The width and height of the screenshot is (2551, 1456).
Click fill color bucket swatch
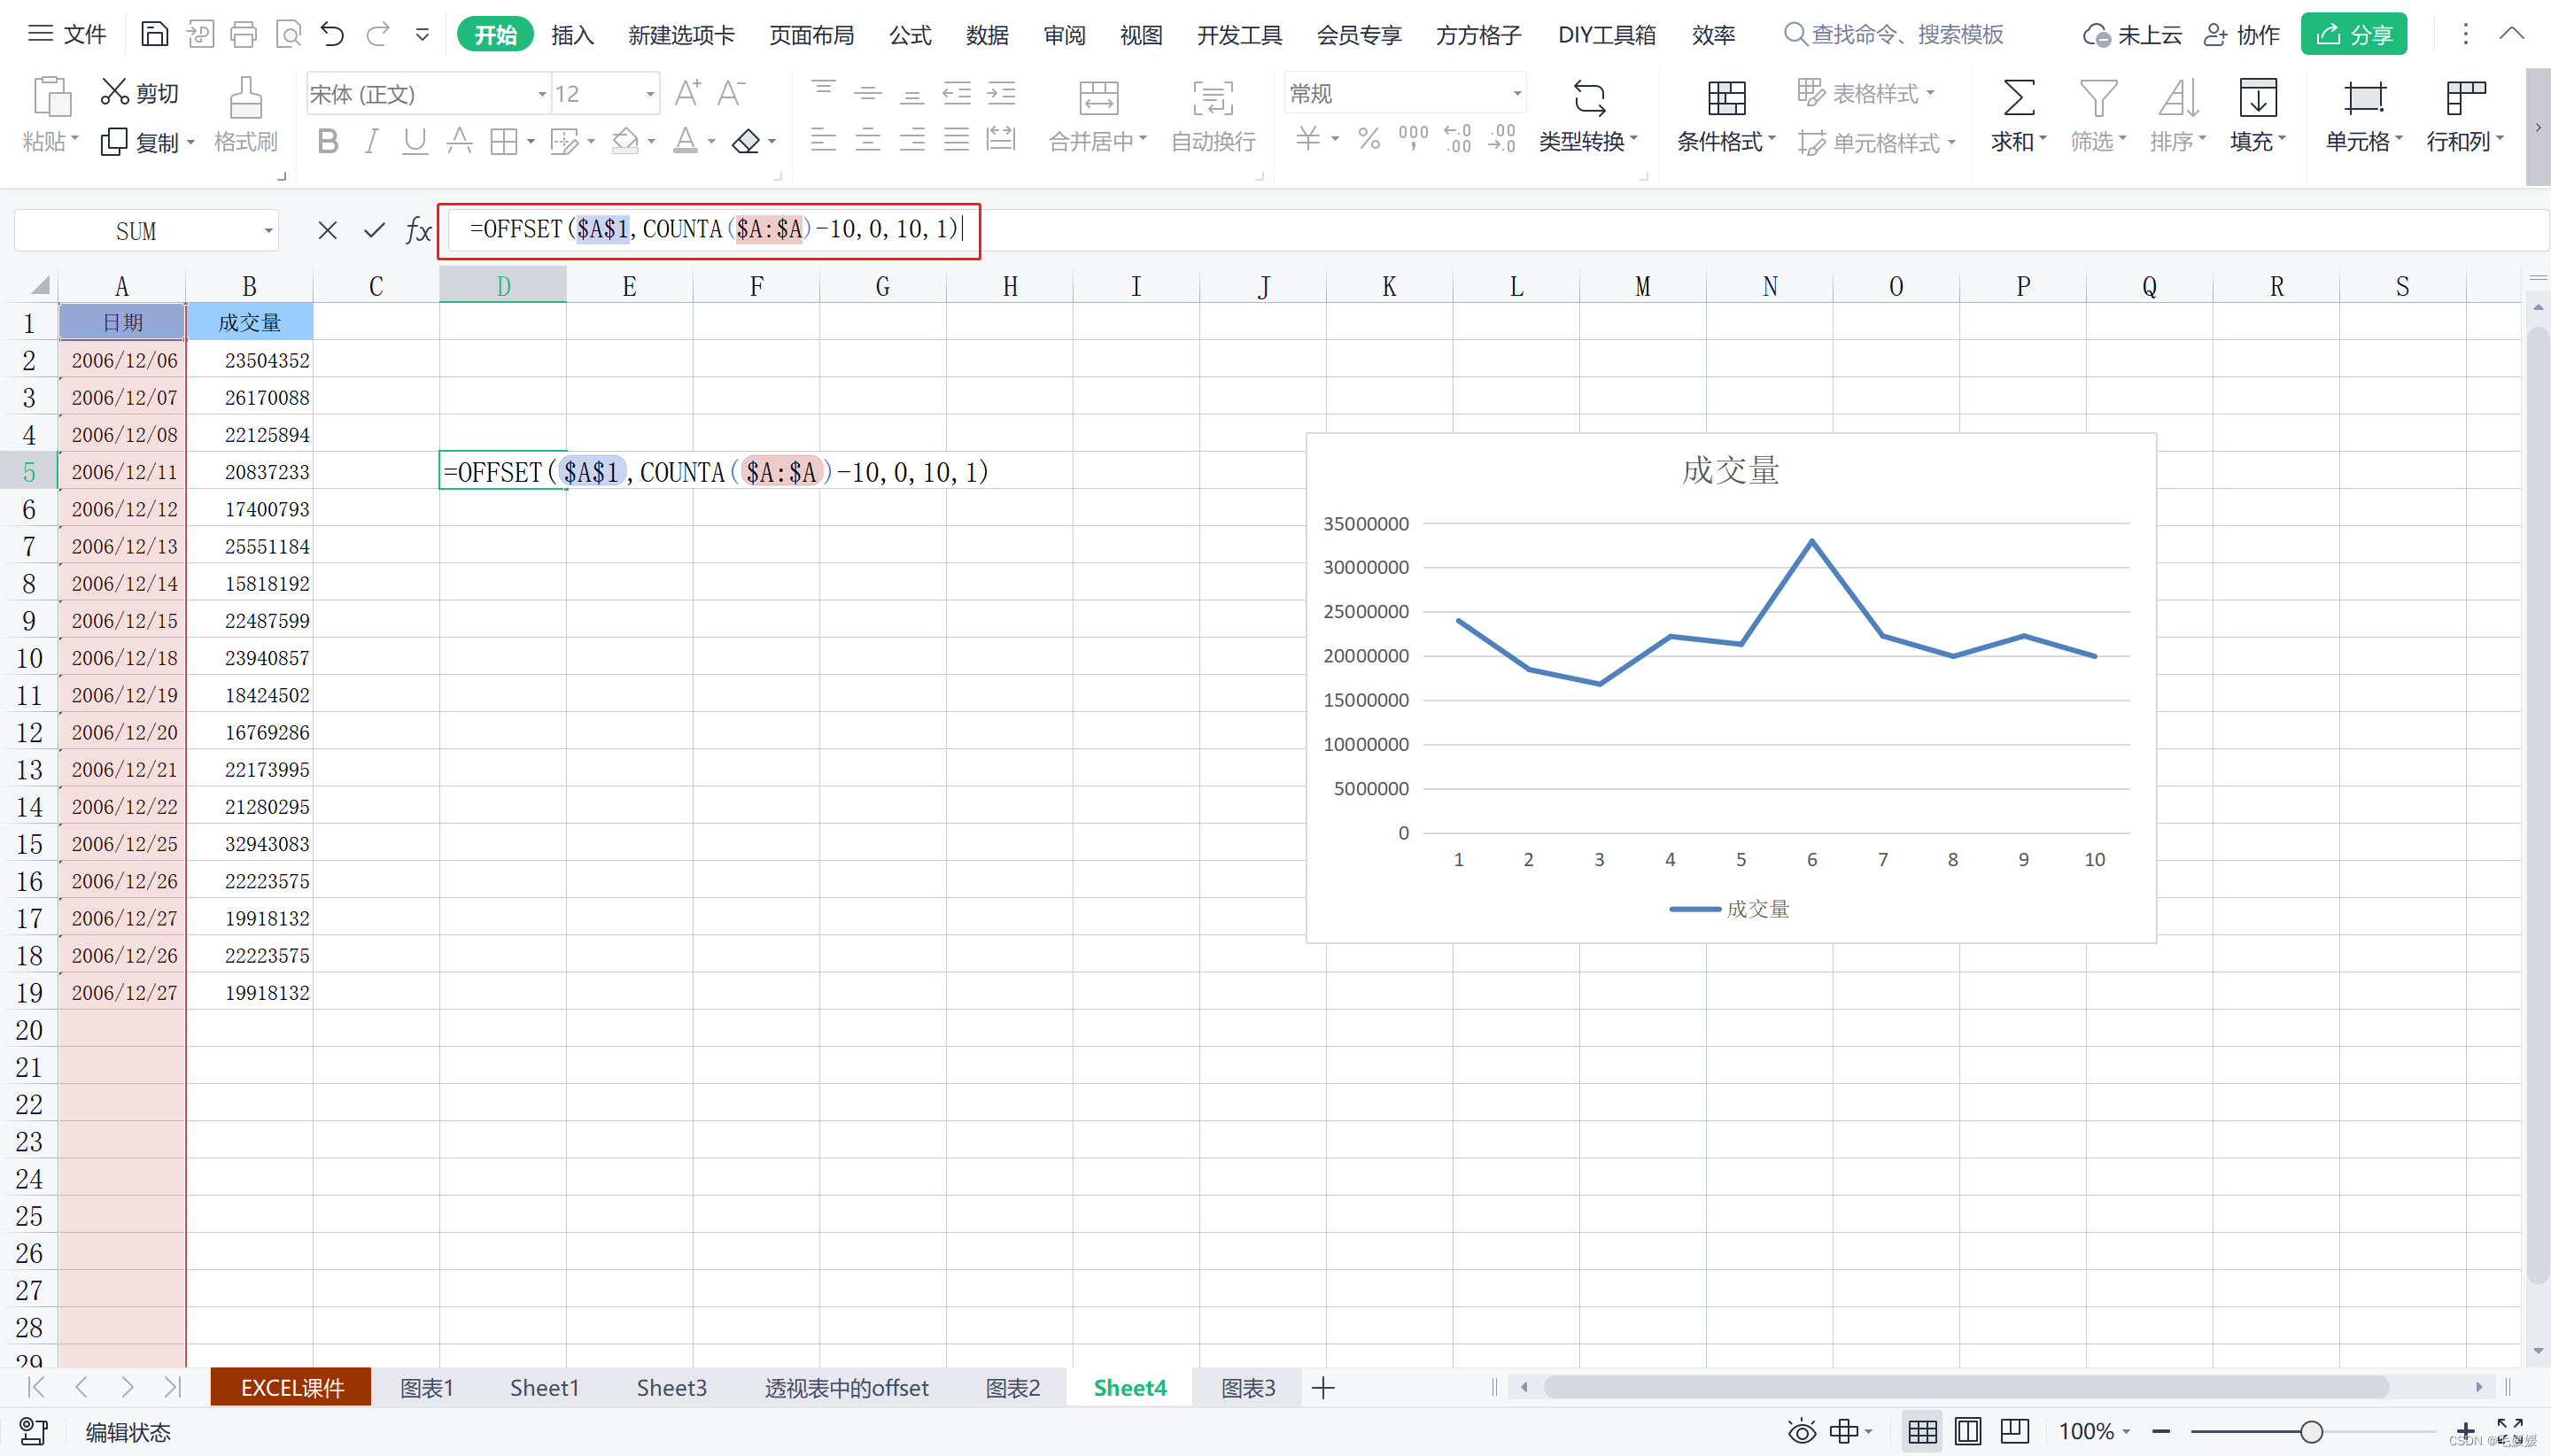click(625, 141)
